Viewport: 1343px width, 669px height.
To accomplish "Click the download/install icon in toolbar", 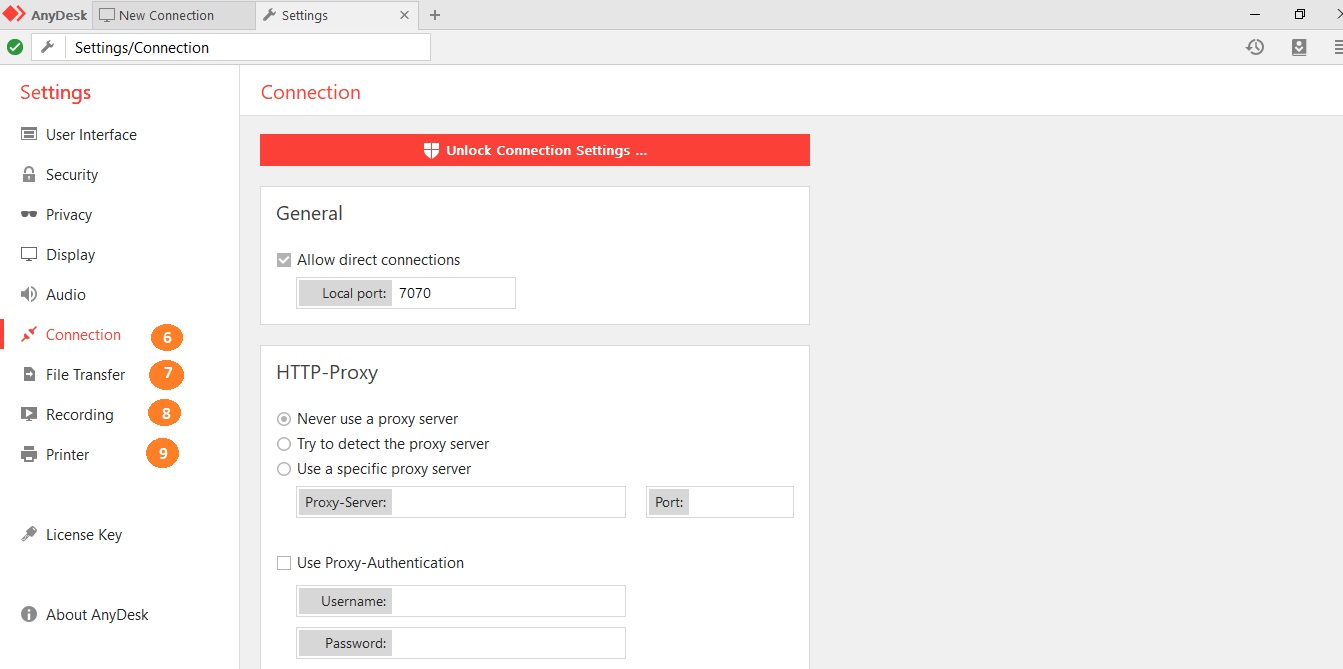I will point(1299,47).
